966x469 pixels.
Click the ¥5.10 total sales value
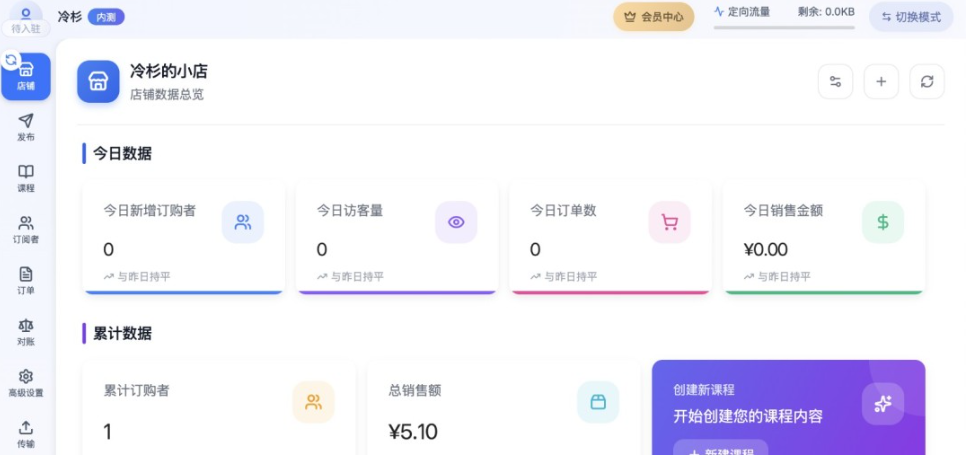tap(413, 431)
